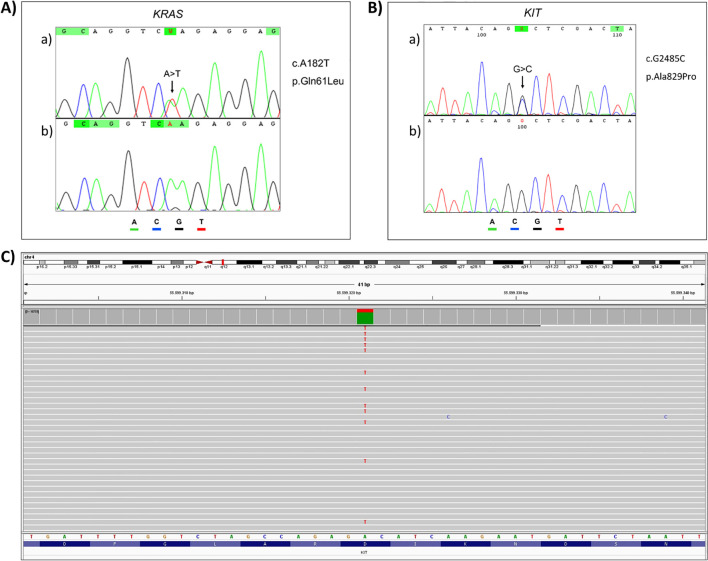Click the highlighted mutant base in KRAS sequence a
Screen dimensions: 708x561
click(x=170, y=31)
